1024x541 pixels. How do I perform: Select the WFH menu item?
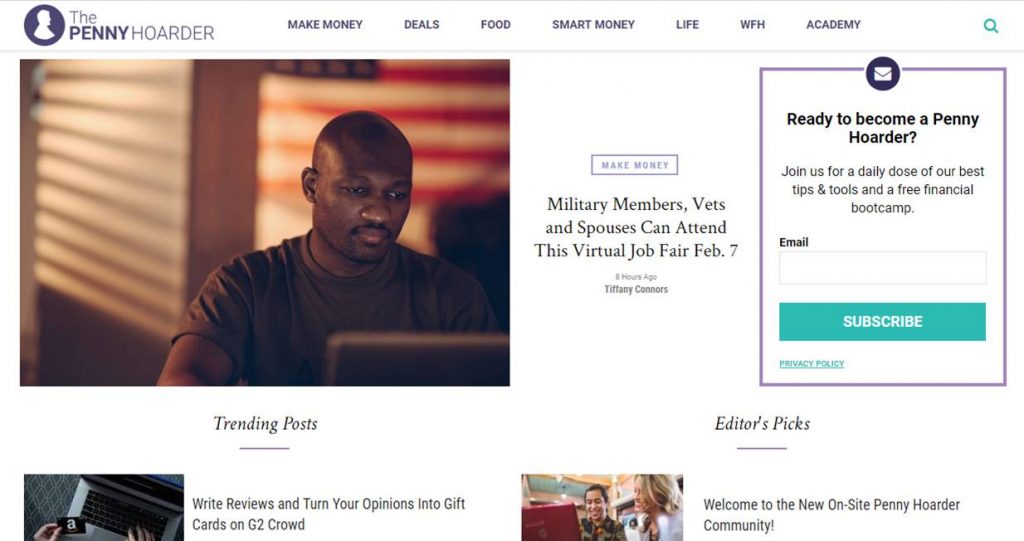[752, 25]
